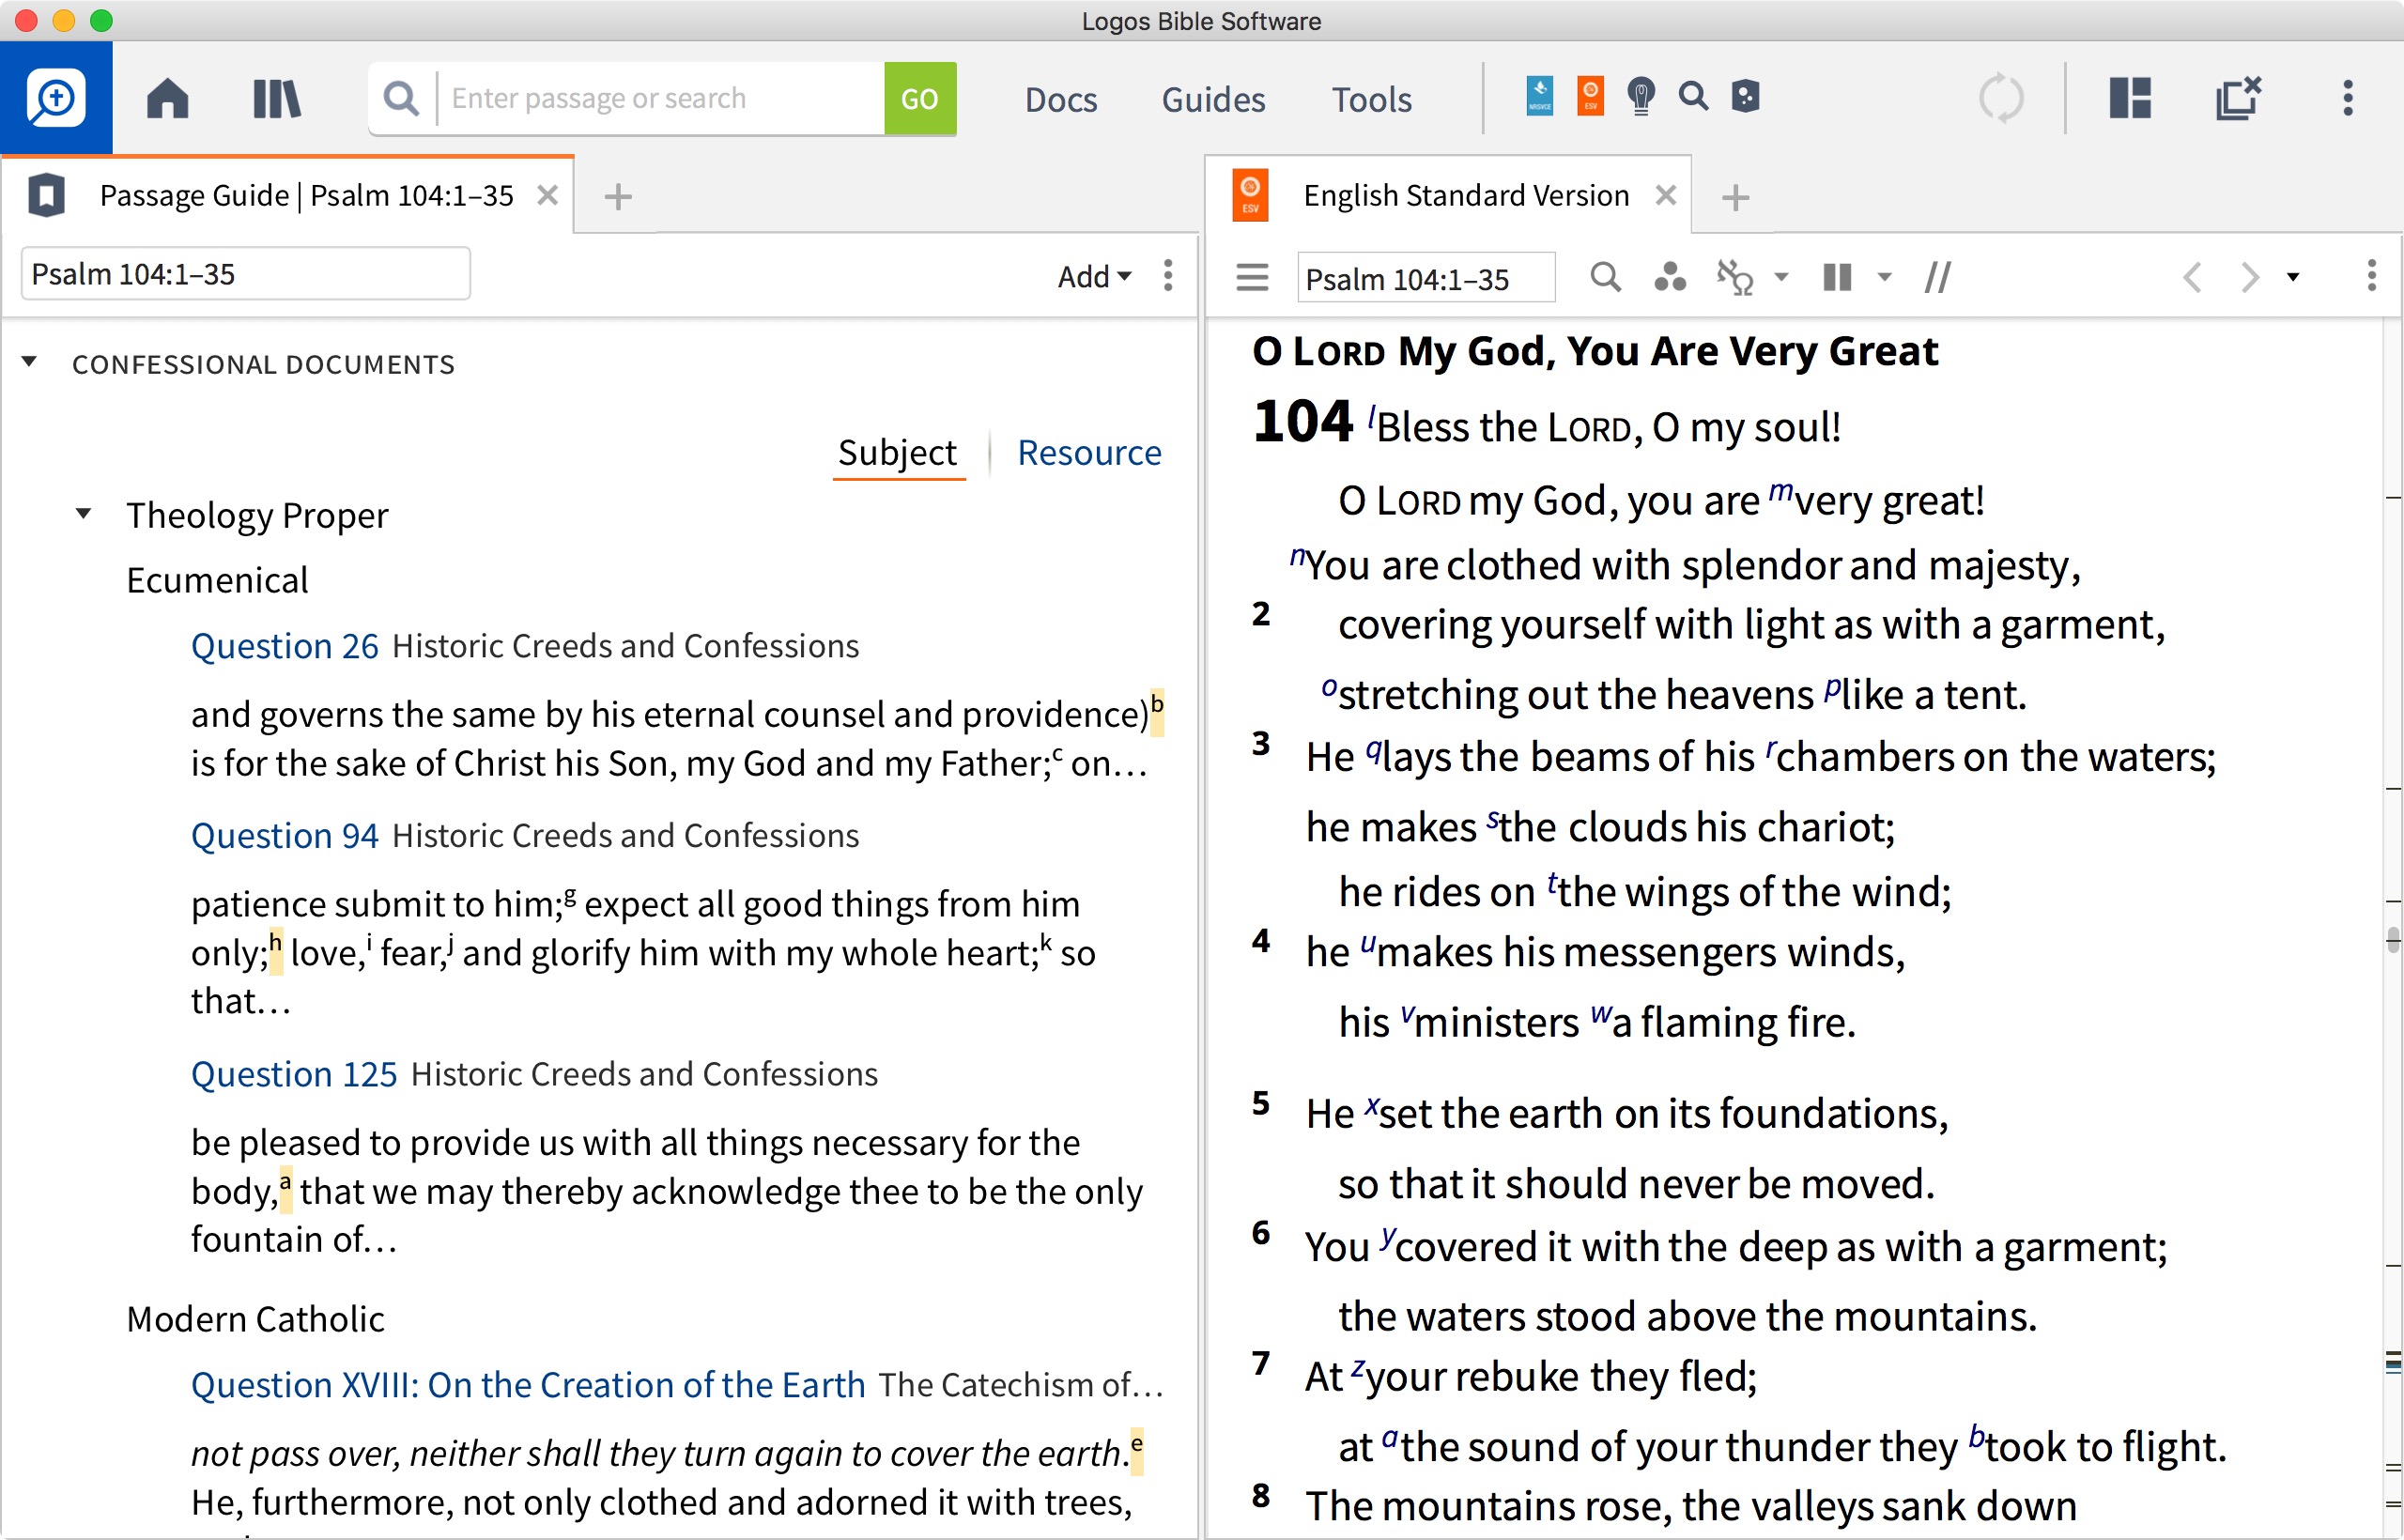This screenshot has height=1540, width=2404.
Task: Open the Layouts menu icon
Action: click(x=2130, y=98)
